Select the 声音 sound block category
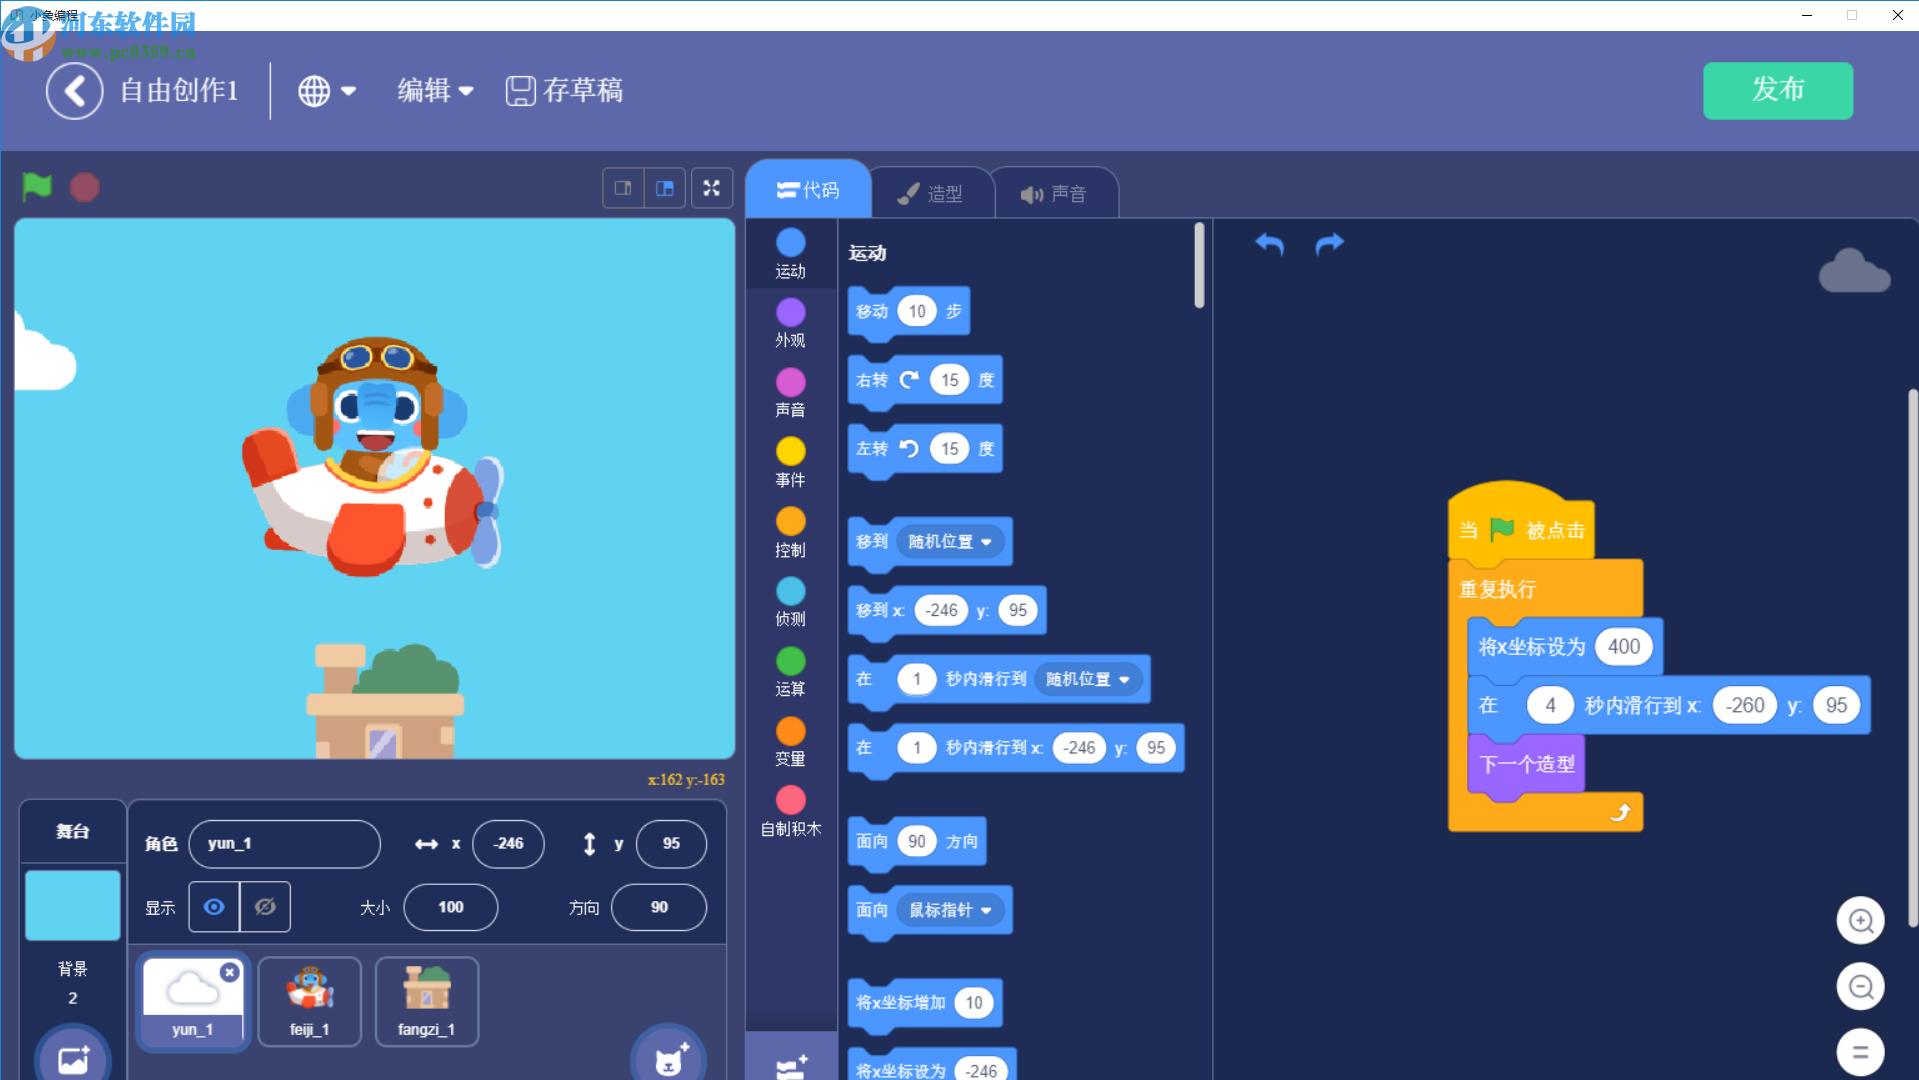This screenshot has width=1919, height=1080. click(x=790, y=393)
